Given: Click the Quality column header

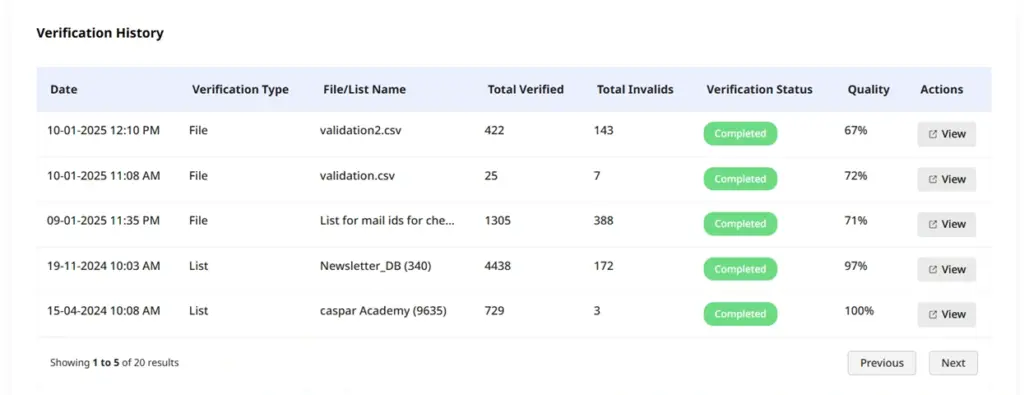Looking at the screenshot, I should [869, 89].
